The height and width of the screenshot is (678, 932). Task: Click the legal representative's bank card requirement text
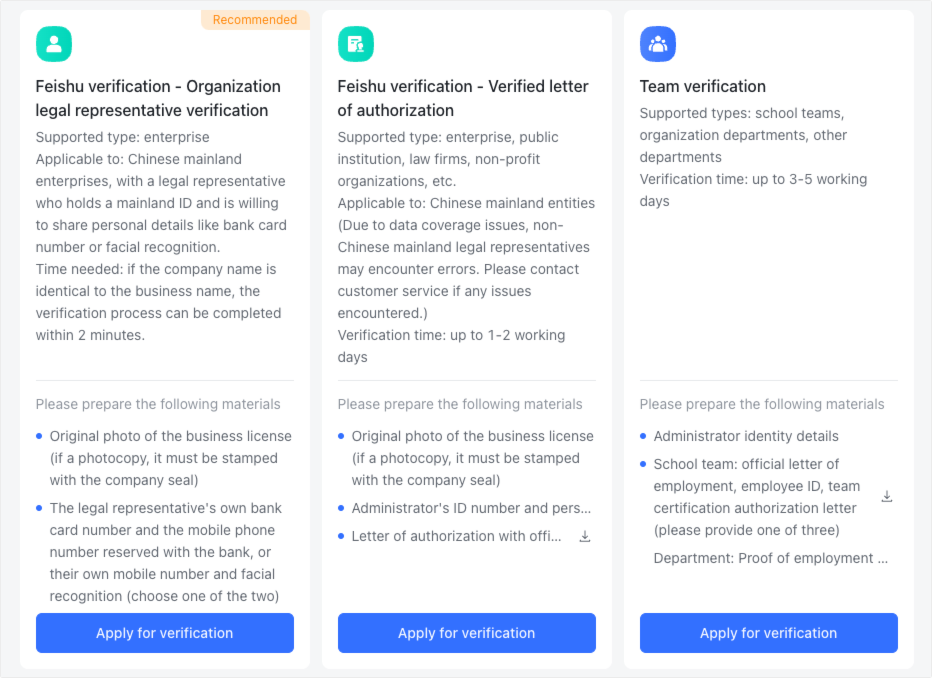click(x=165, y=552)
